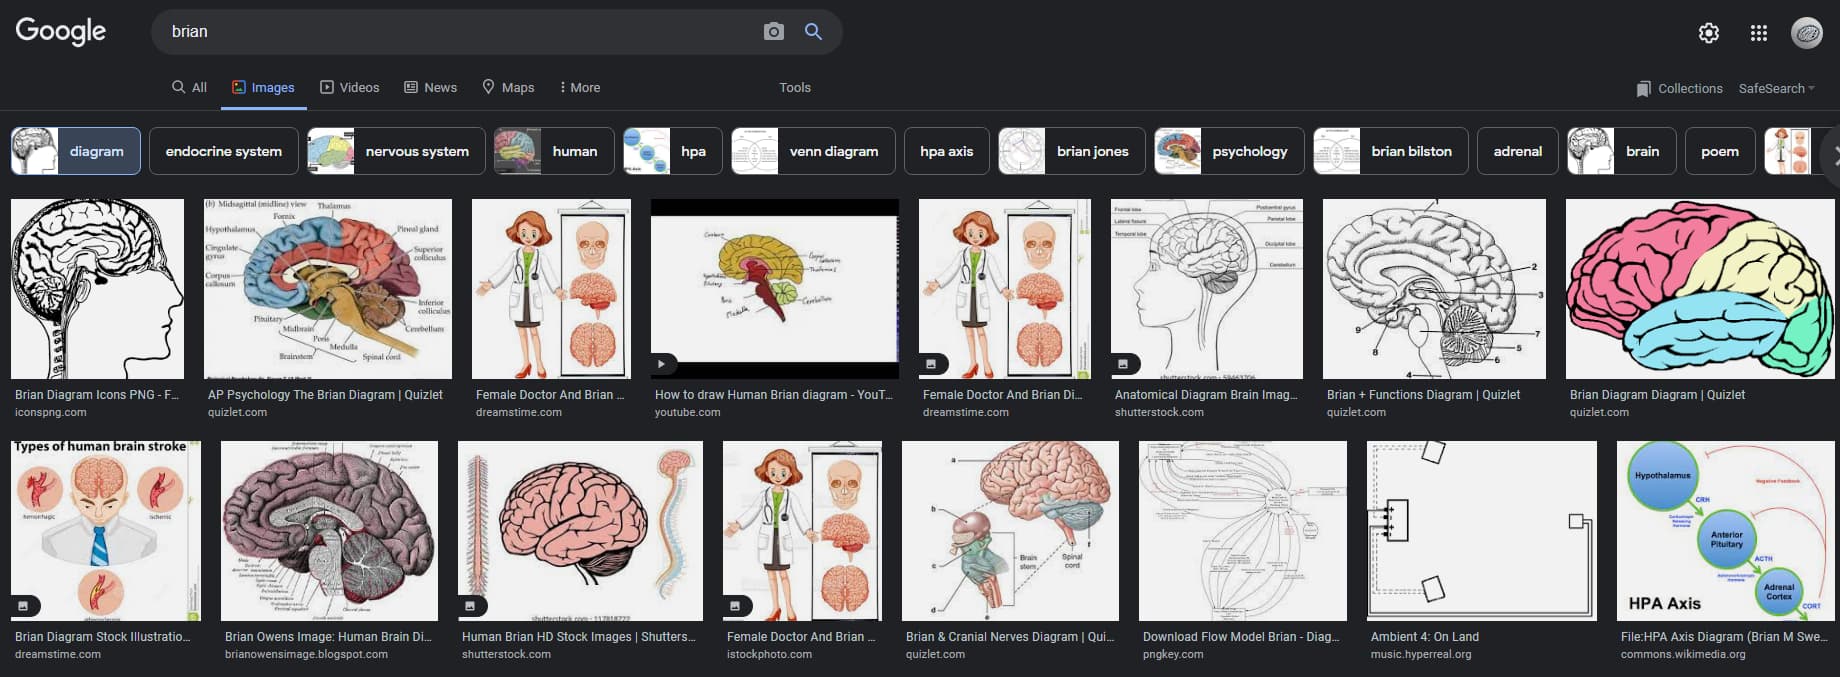Expand the SafeSearch dropdown
Screen dimensions: 1840x677
click(1776, 88)
